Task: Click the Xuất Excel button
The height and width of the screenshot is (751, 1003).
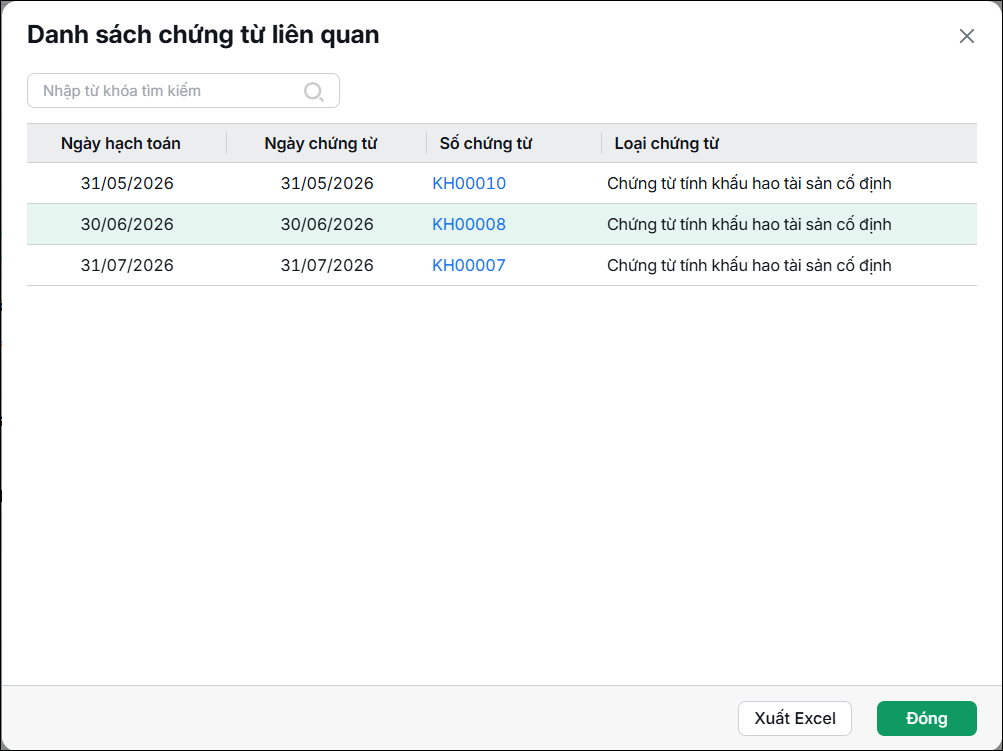Action: 794,718
